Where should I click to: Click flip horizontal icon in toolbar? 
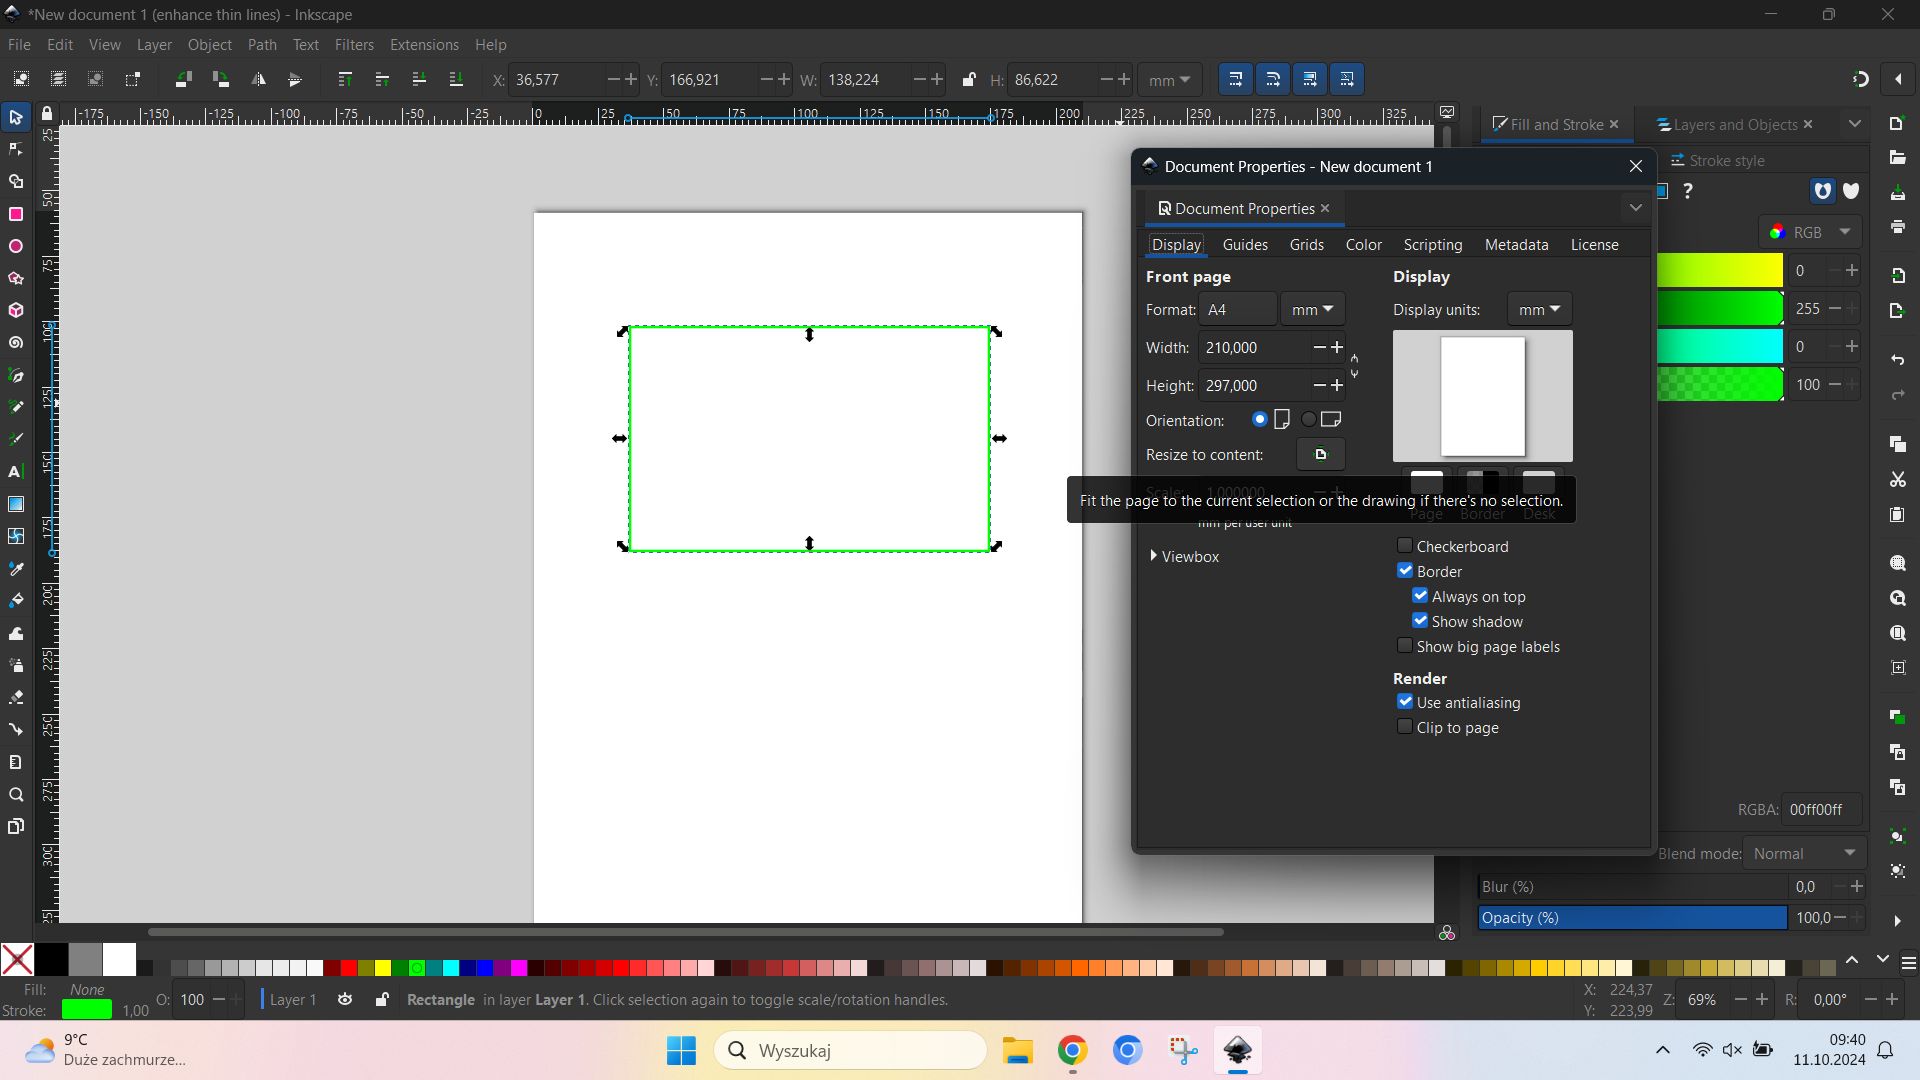coord(258,79)
